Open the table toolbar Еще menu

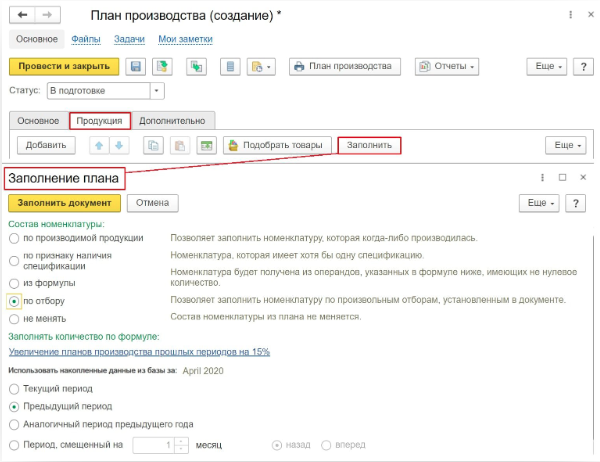tap(566, 145)
